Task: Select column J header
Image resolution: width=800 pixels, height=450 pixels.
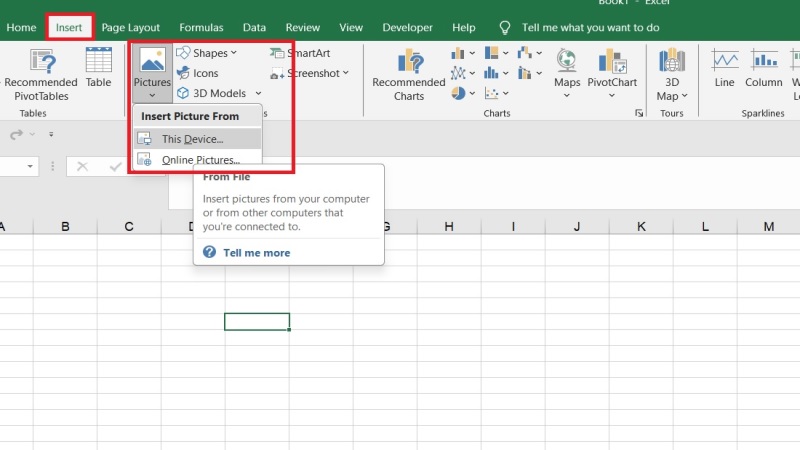Action: click(x=577, y=227)
